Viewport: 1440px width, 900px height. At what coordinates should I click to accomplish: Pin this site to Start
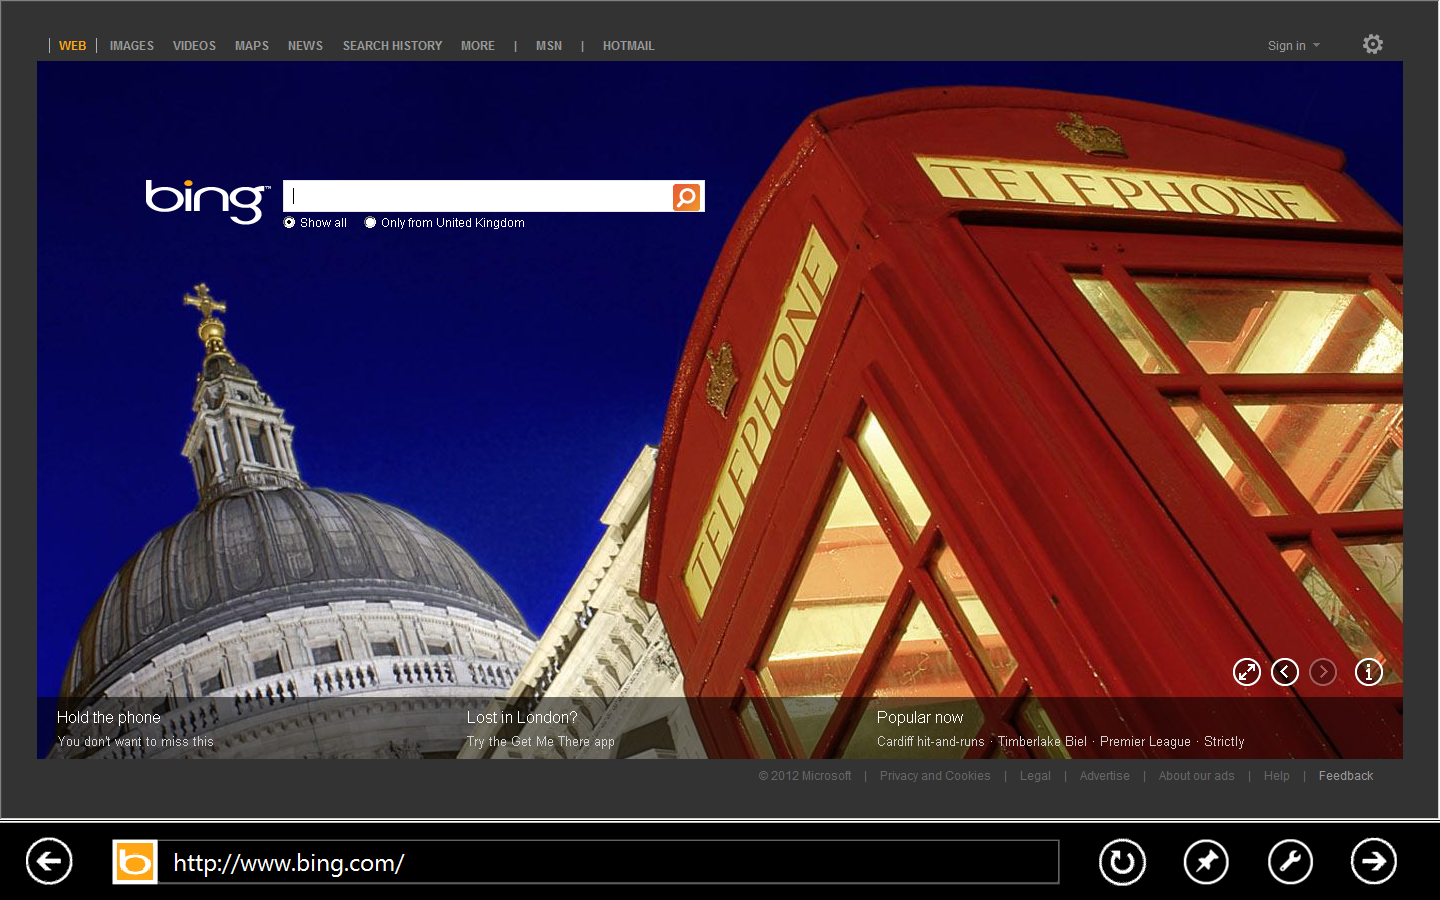coord(1206,861)
